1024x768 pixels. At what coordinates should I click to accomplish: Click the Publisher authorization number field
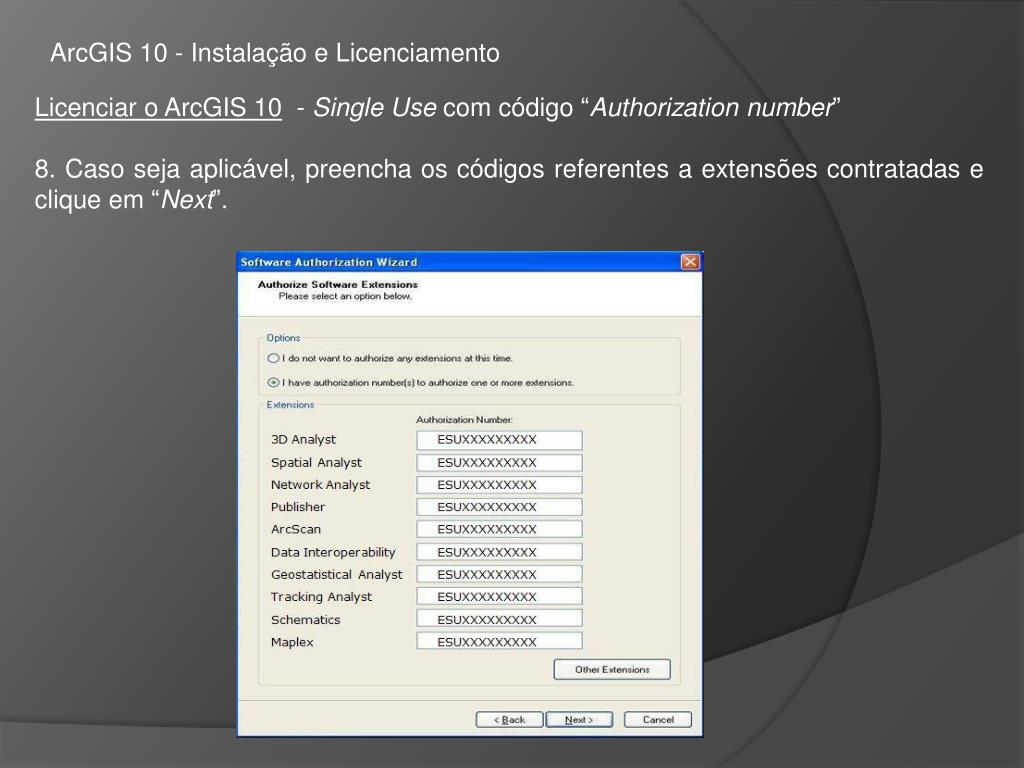tap(499, 507)
